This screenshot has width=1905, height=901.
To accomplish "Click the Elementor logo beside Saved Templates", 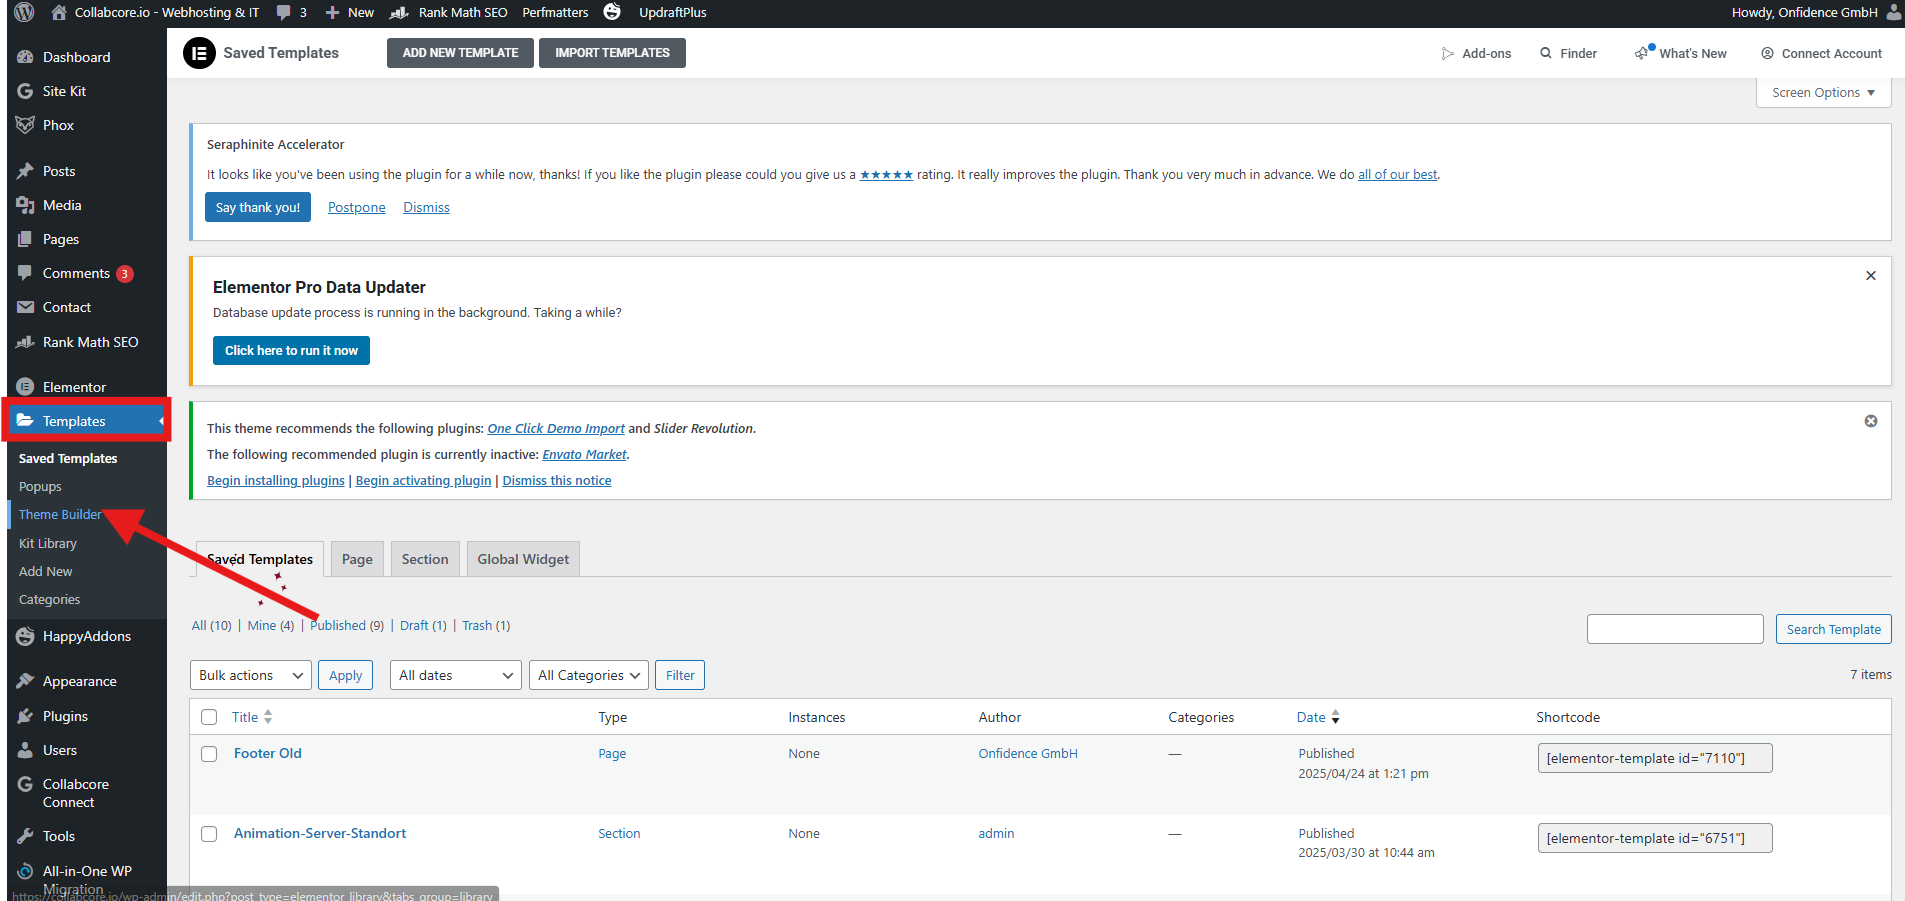I will click(x=199, y=53).
